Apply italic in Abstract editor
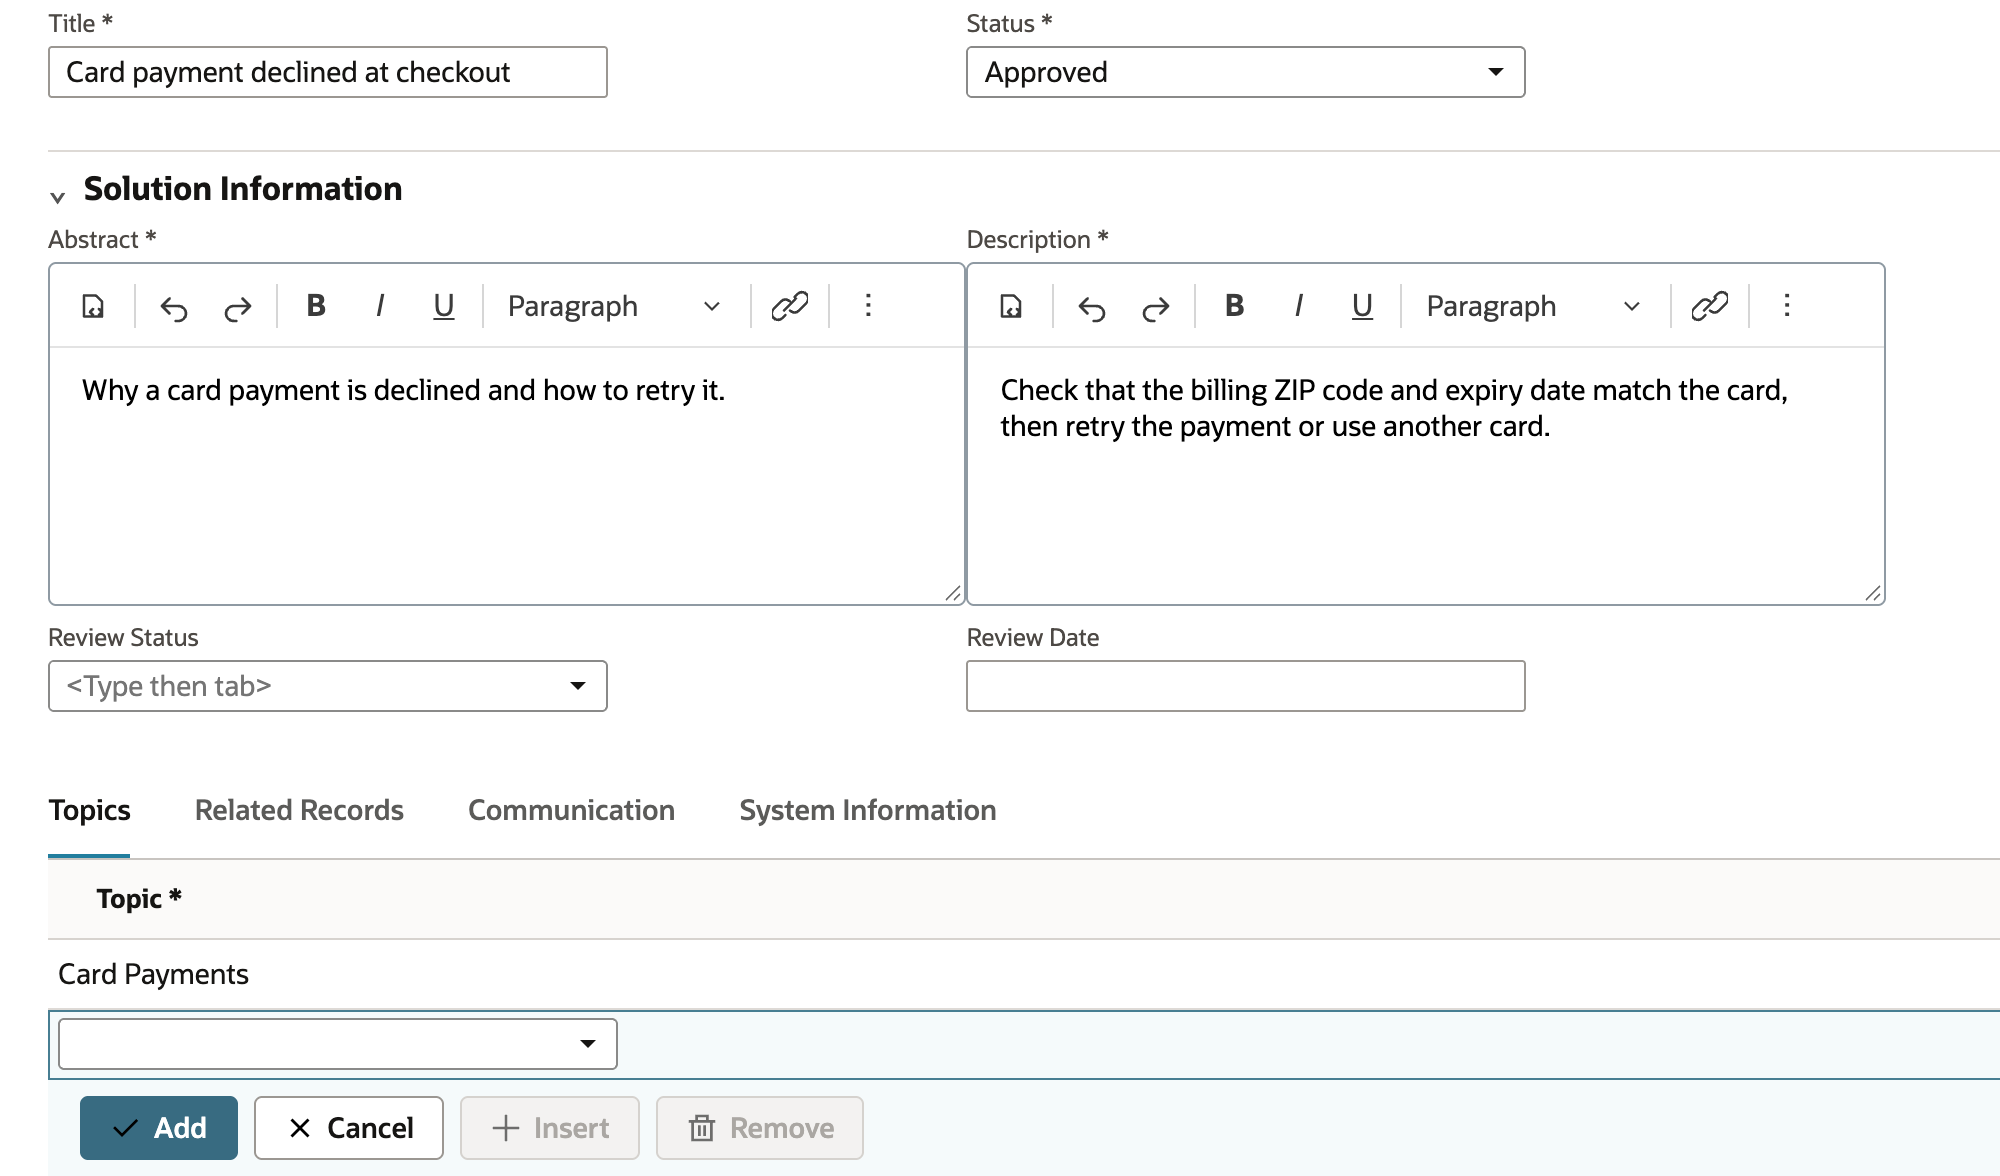The image size is (2000, 1176). 380,306
